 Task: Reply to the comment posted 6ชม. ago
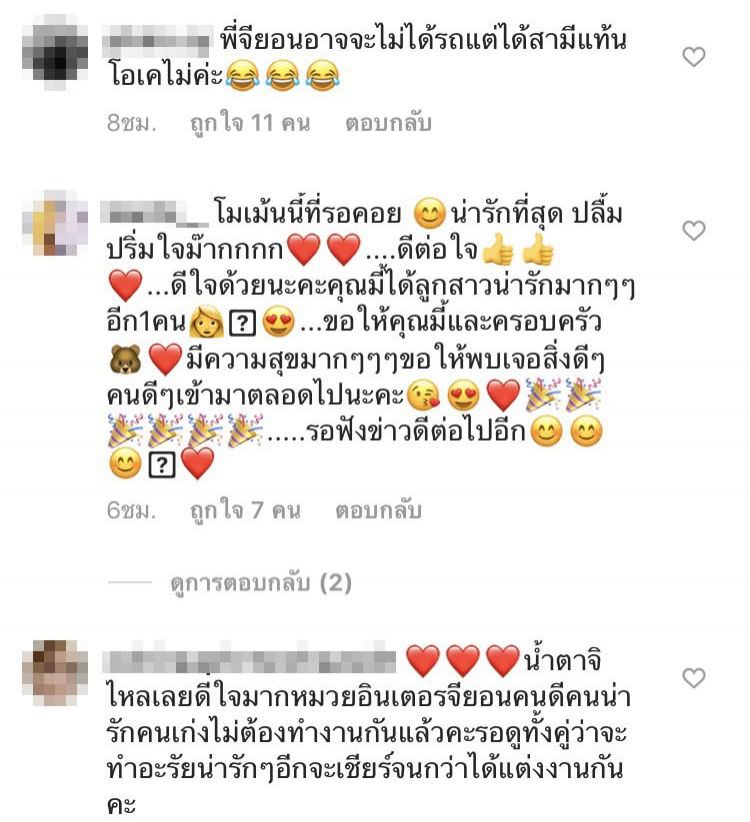378,510
